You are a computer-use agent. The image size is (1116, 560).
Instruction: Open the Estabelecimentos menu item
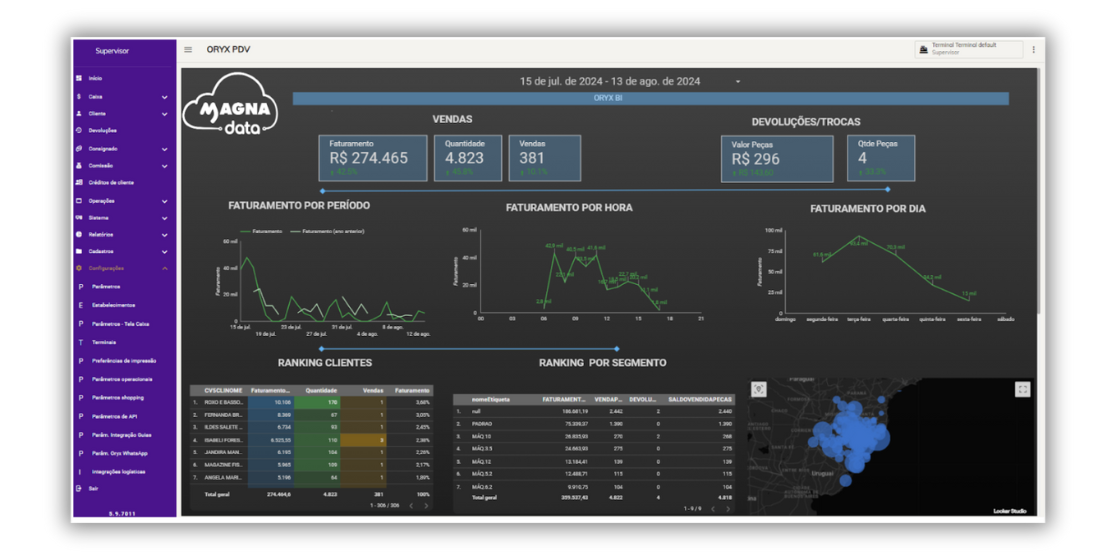113,305
